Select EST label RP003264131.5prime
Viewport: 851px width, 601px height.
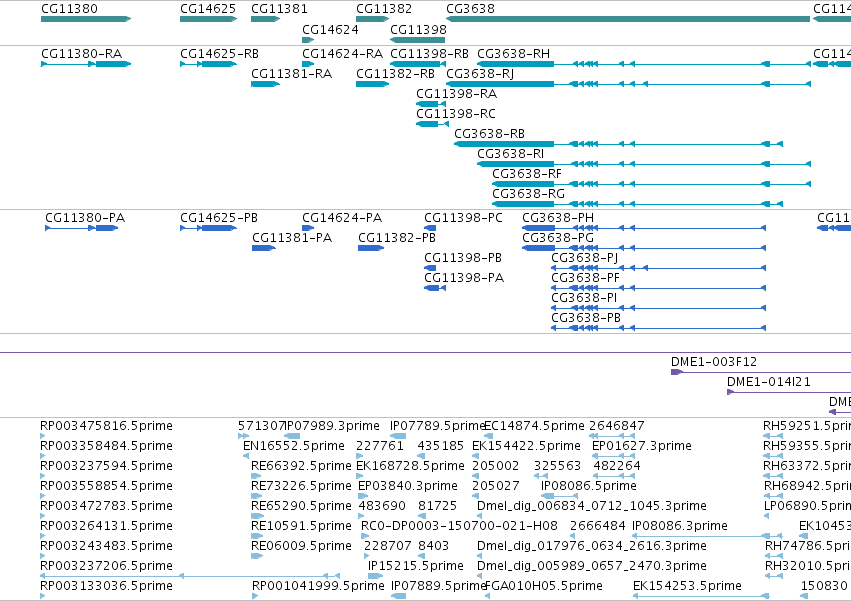tap(106, 526)
